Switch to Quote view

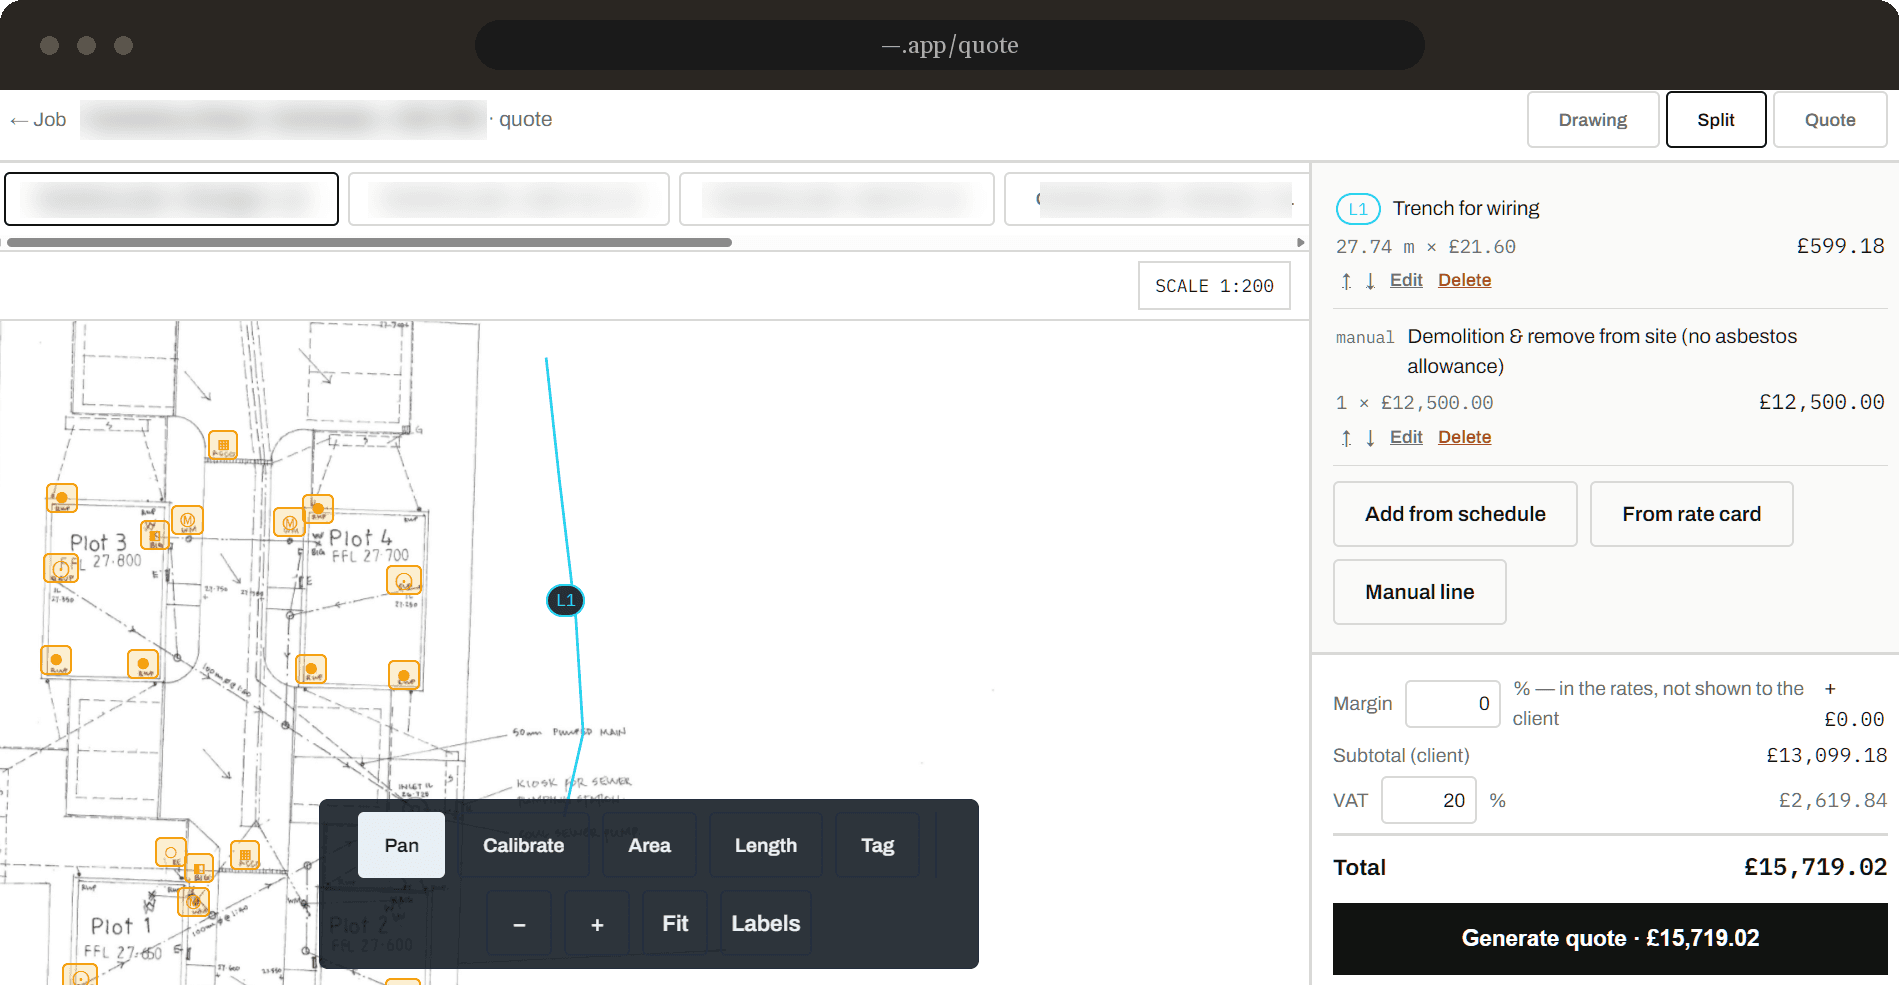click(1830, 120)
